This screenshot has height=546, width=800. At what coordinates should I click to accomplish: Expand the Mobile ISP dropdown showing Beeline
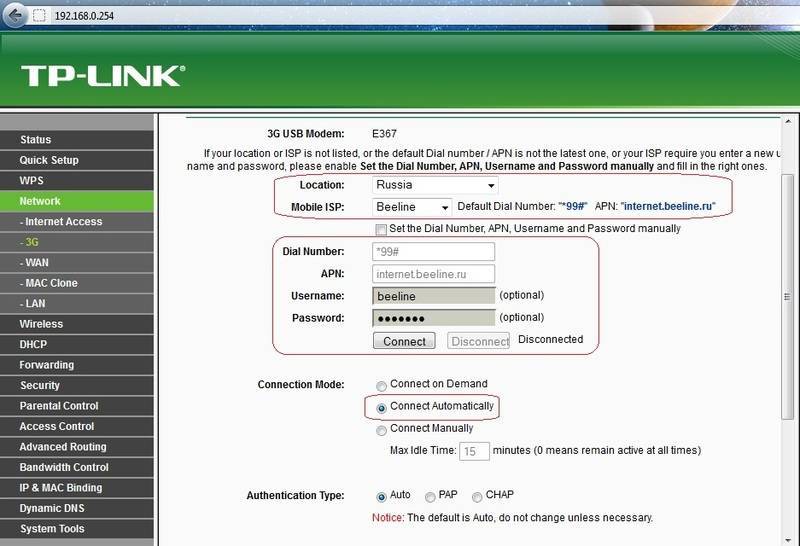[x=412, y=207]
